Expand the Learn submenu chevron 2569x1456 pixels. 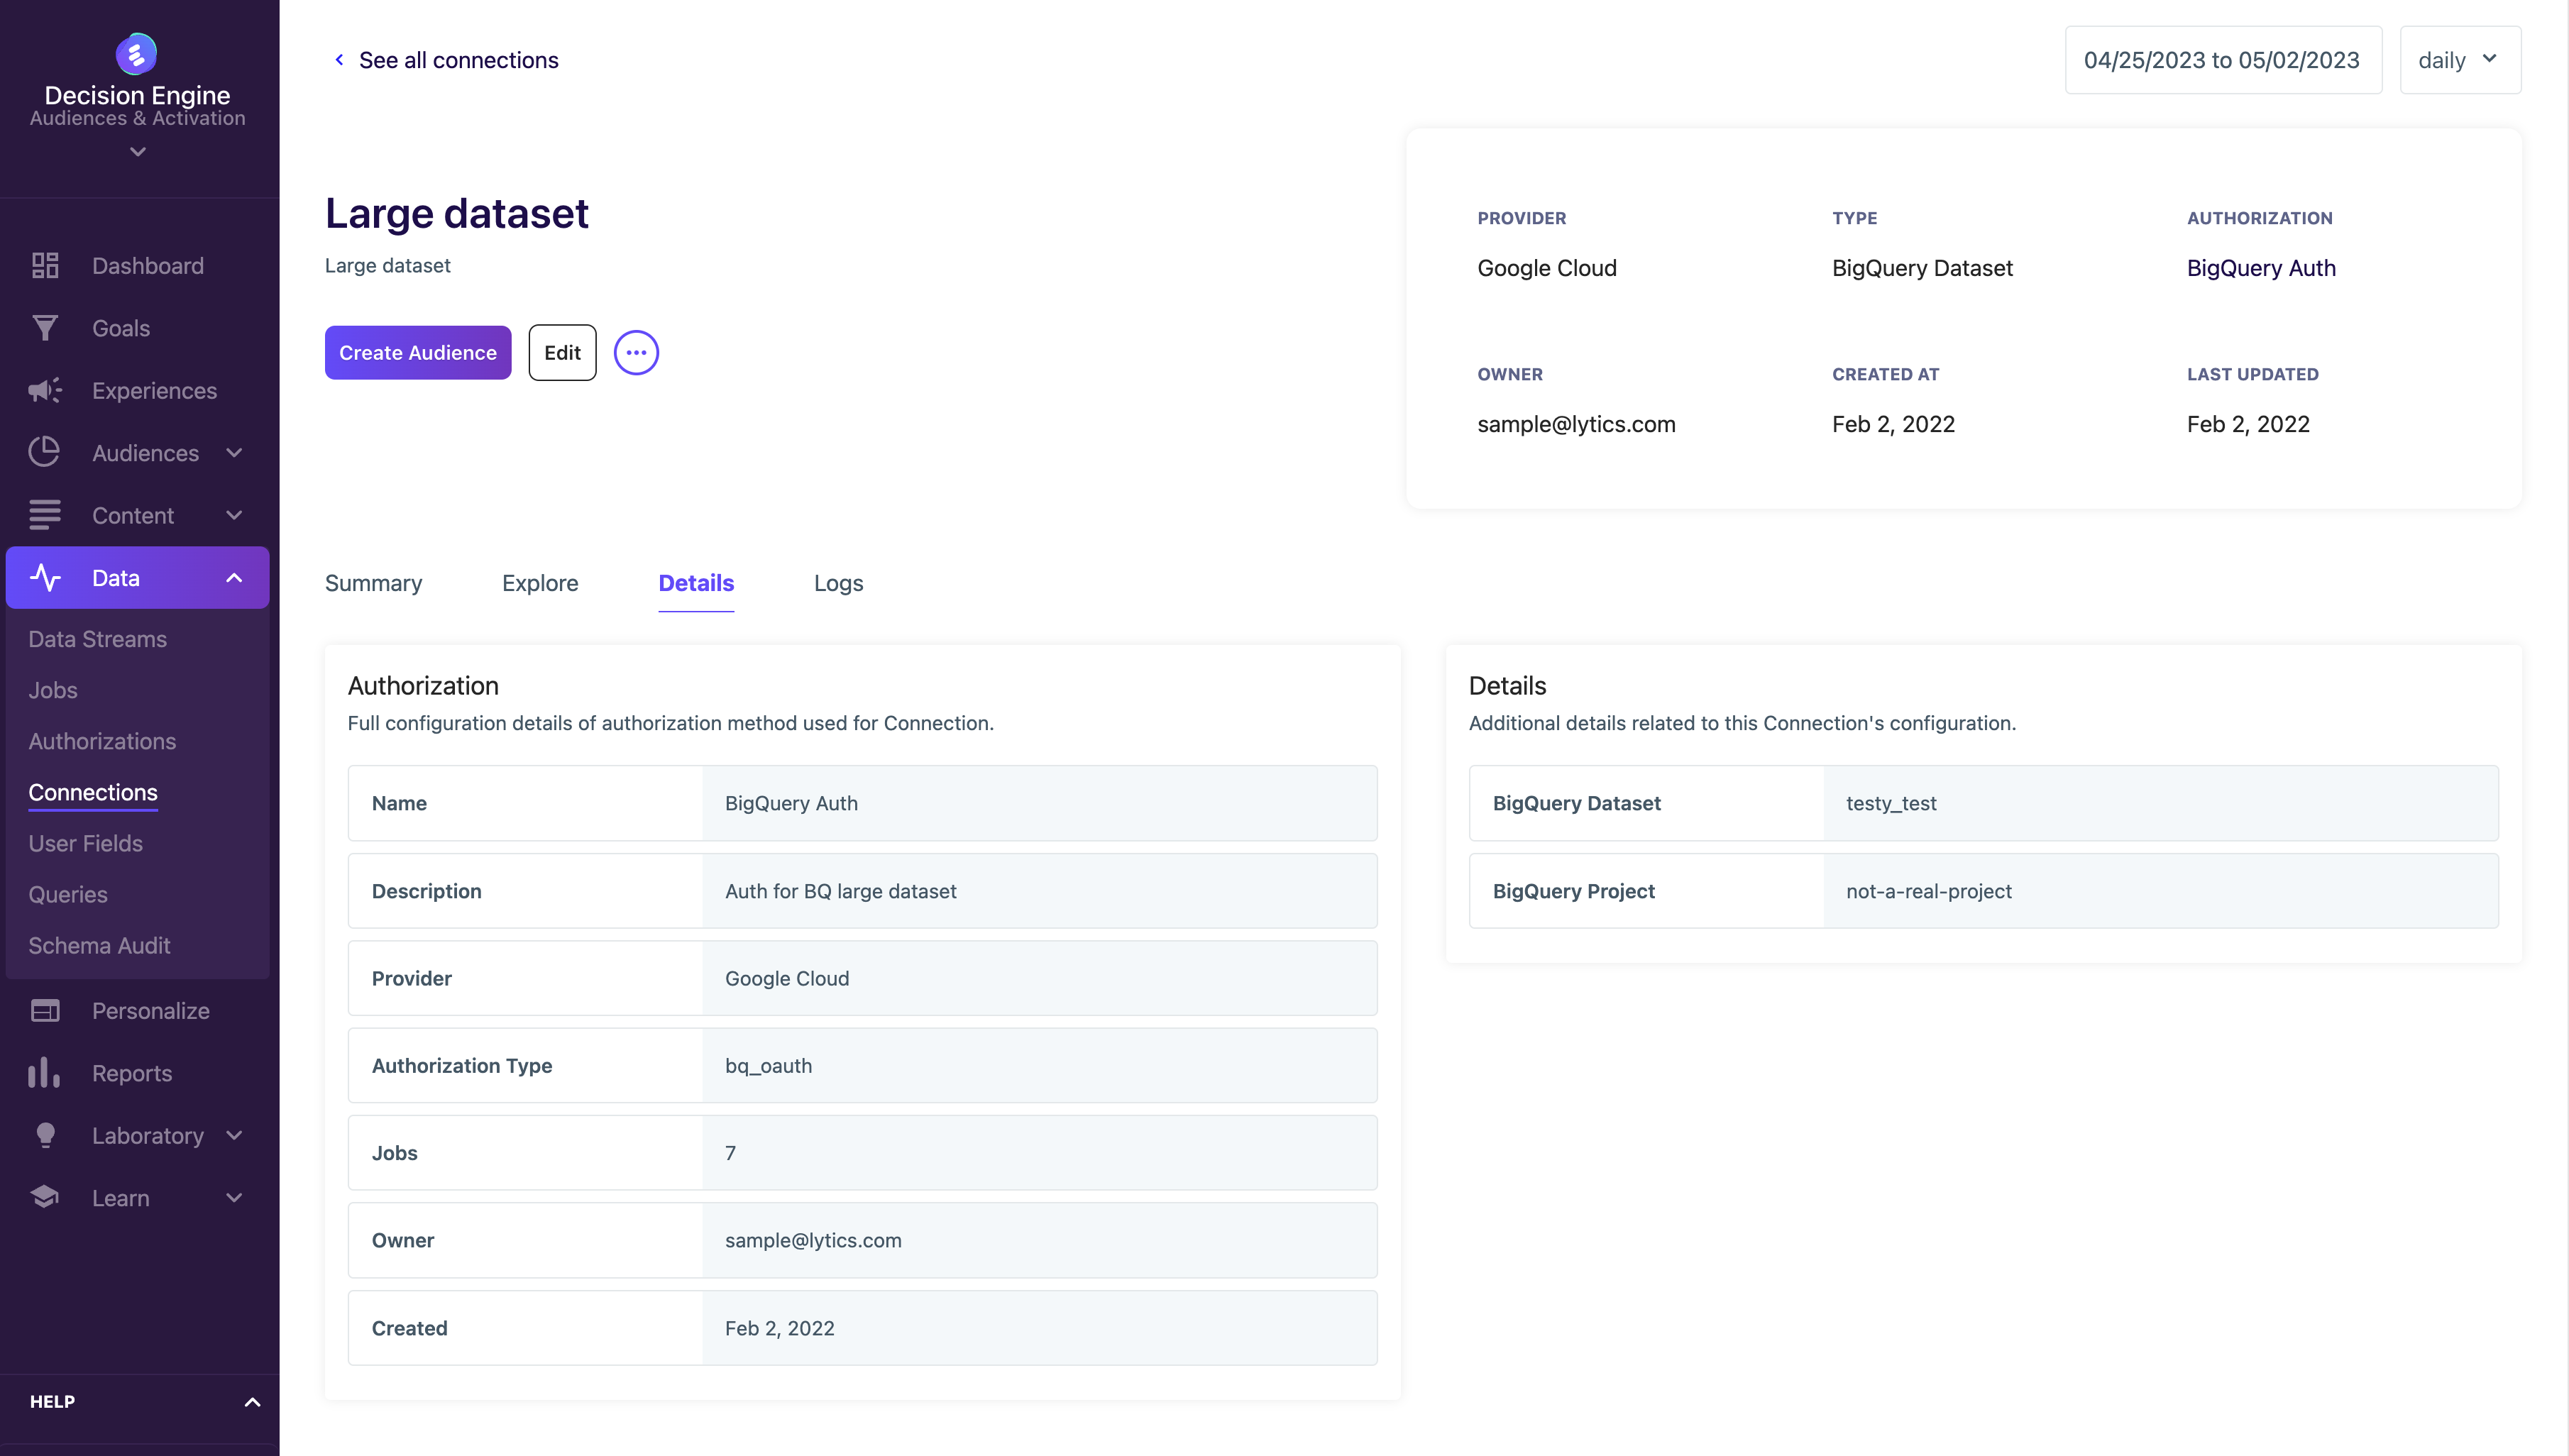235,1198
